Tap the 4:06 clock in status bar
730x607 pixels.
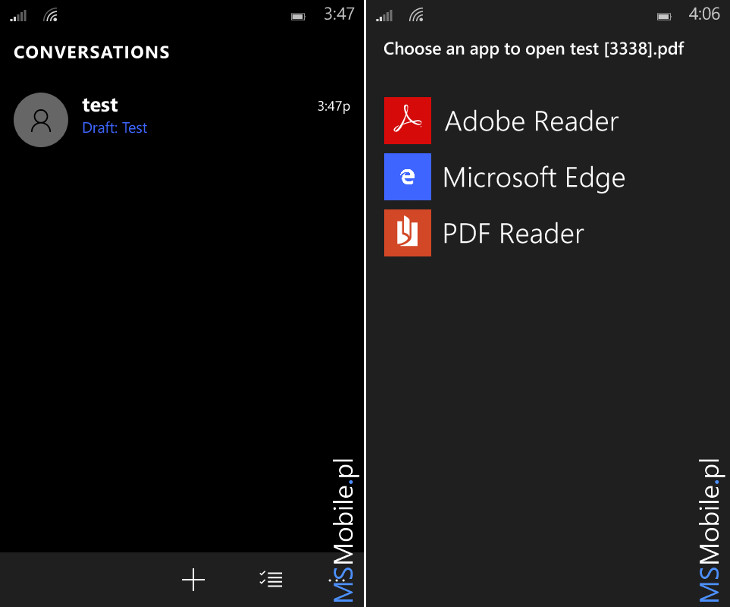click(704, 14)
